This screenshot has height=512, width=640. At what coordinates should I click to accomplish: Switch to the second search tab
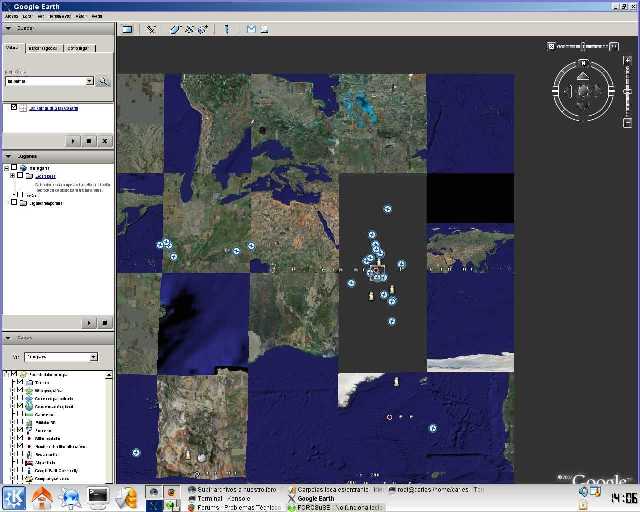tap(42, 48)
